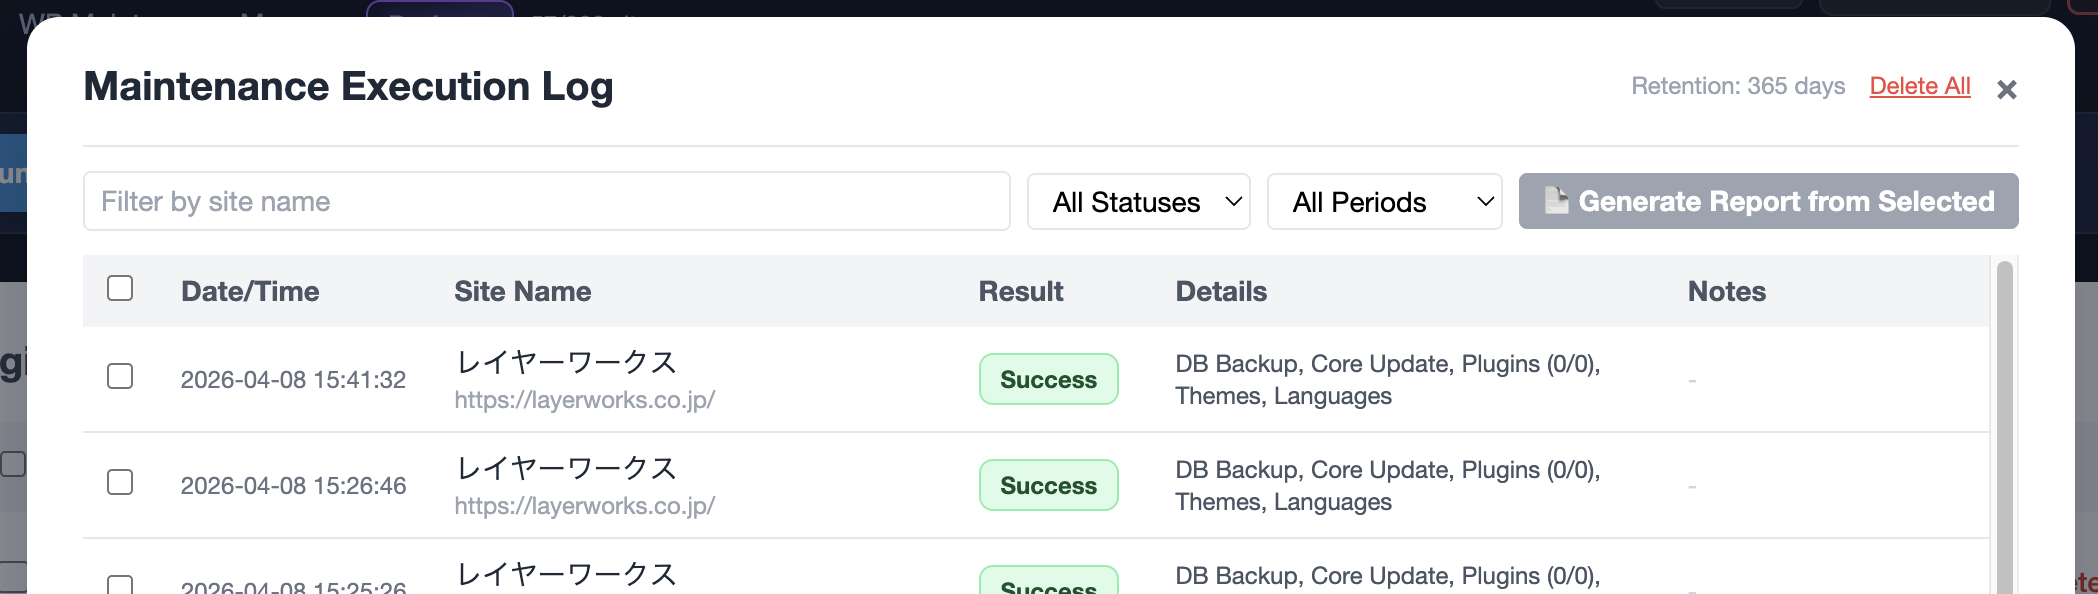2098x594 pixels.
Task: Close the Maintenance Execution Log dialog
Action: point(2008,89)
